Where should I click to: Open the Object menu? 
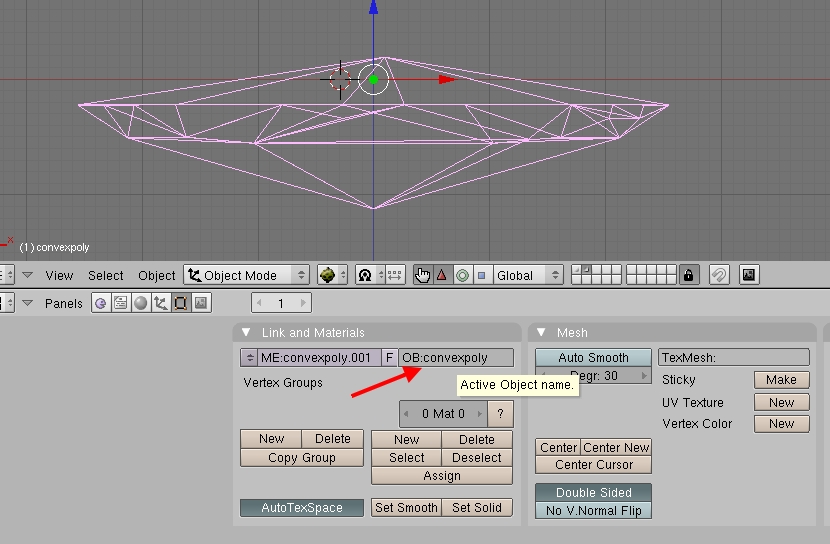(157, 276)
